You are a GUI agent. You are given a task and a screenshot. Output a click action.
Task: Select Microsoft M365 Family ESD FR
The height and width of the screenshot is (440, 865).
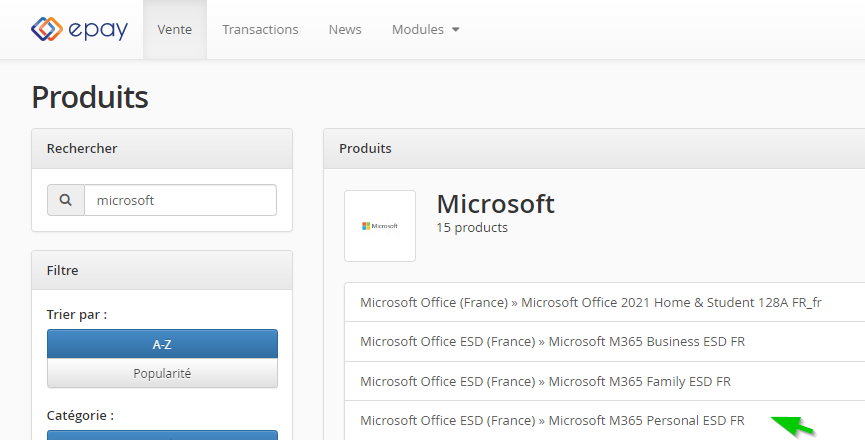[605, 382]
